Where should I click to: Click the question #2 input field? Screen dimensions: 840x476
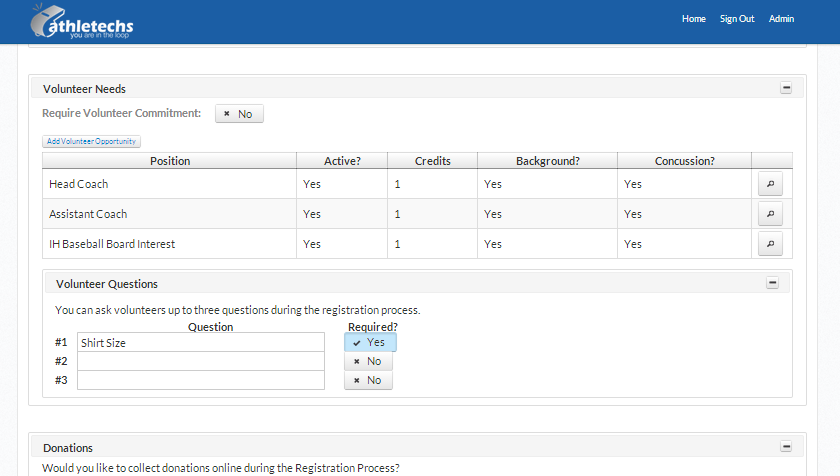(x=201, y=361)
